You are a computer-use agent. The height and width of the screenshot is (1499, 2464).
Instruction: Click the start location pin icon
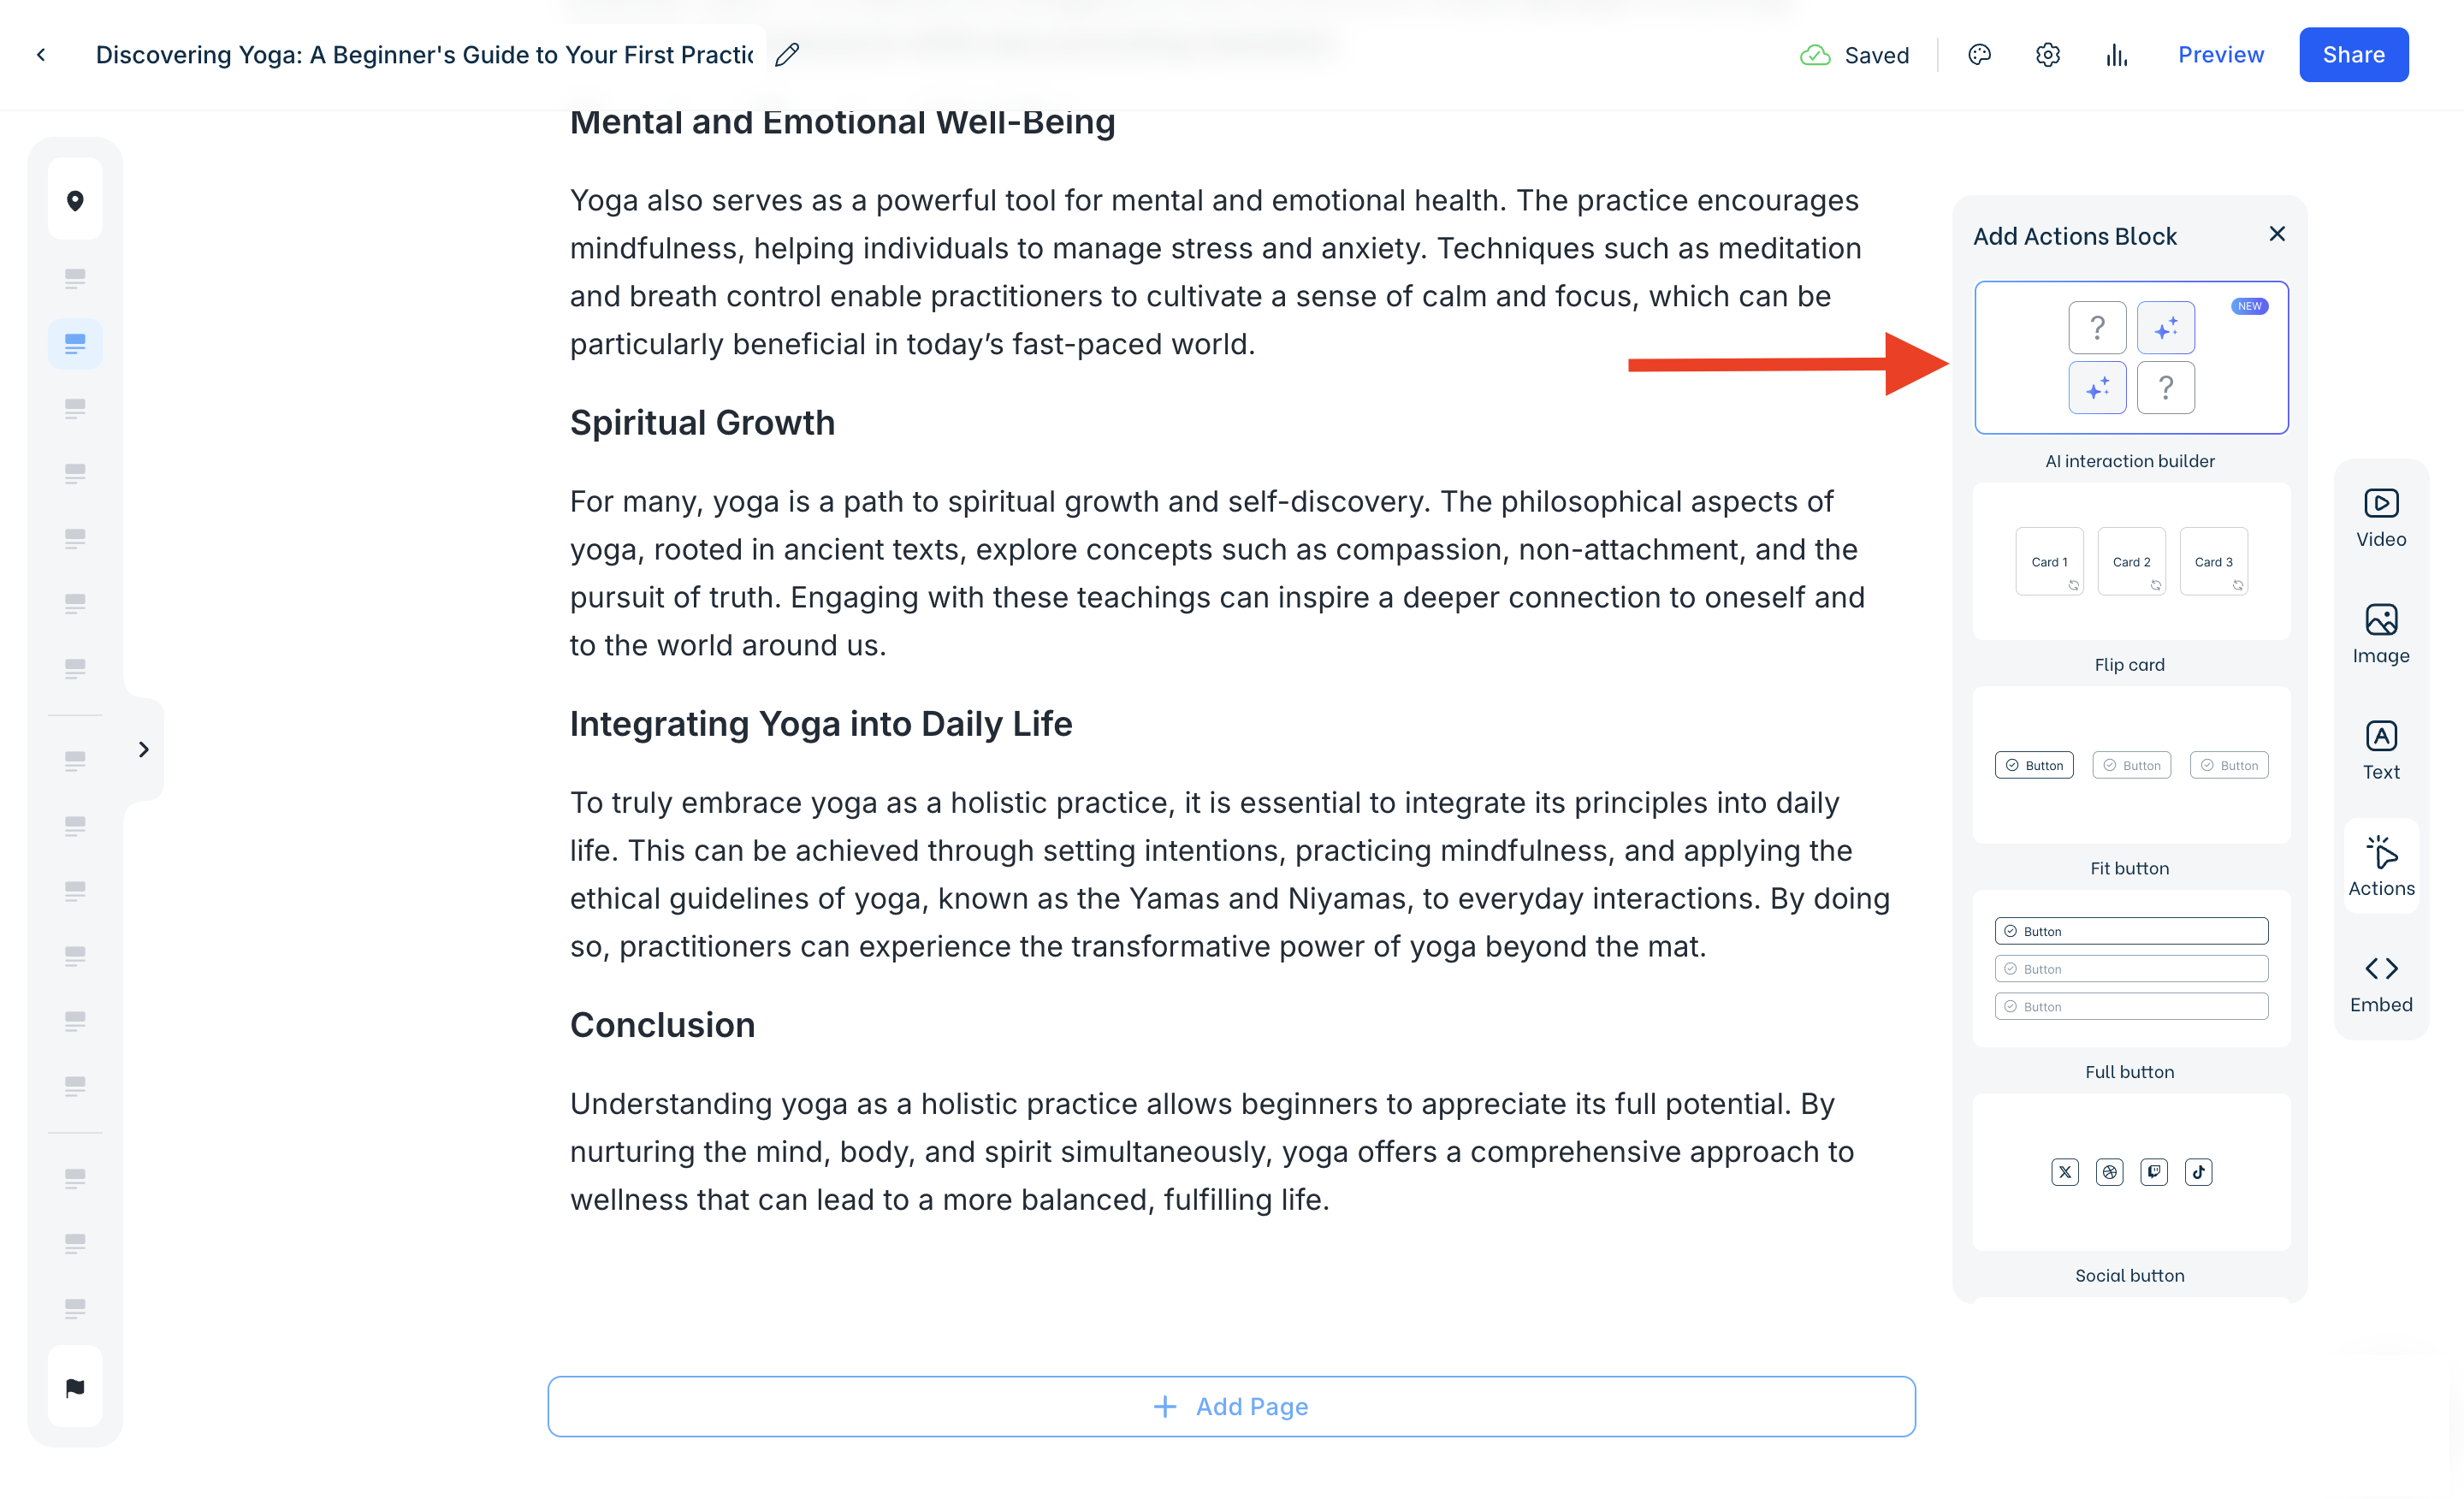click(75, 200)
